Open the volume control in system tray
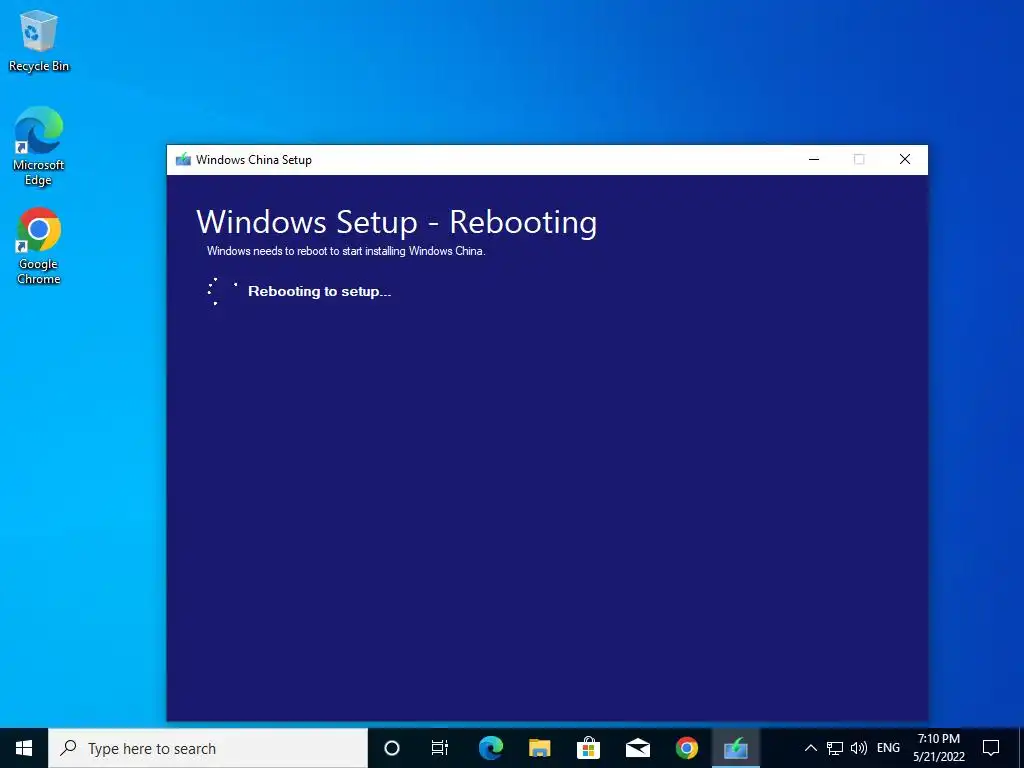 [x=859, y=748]
